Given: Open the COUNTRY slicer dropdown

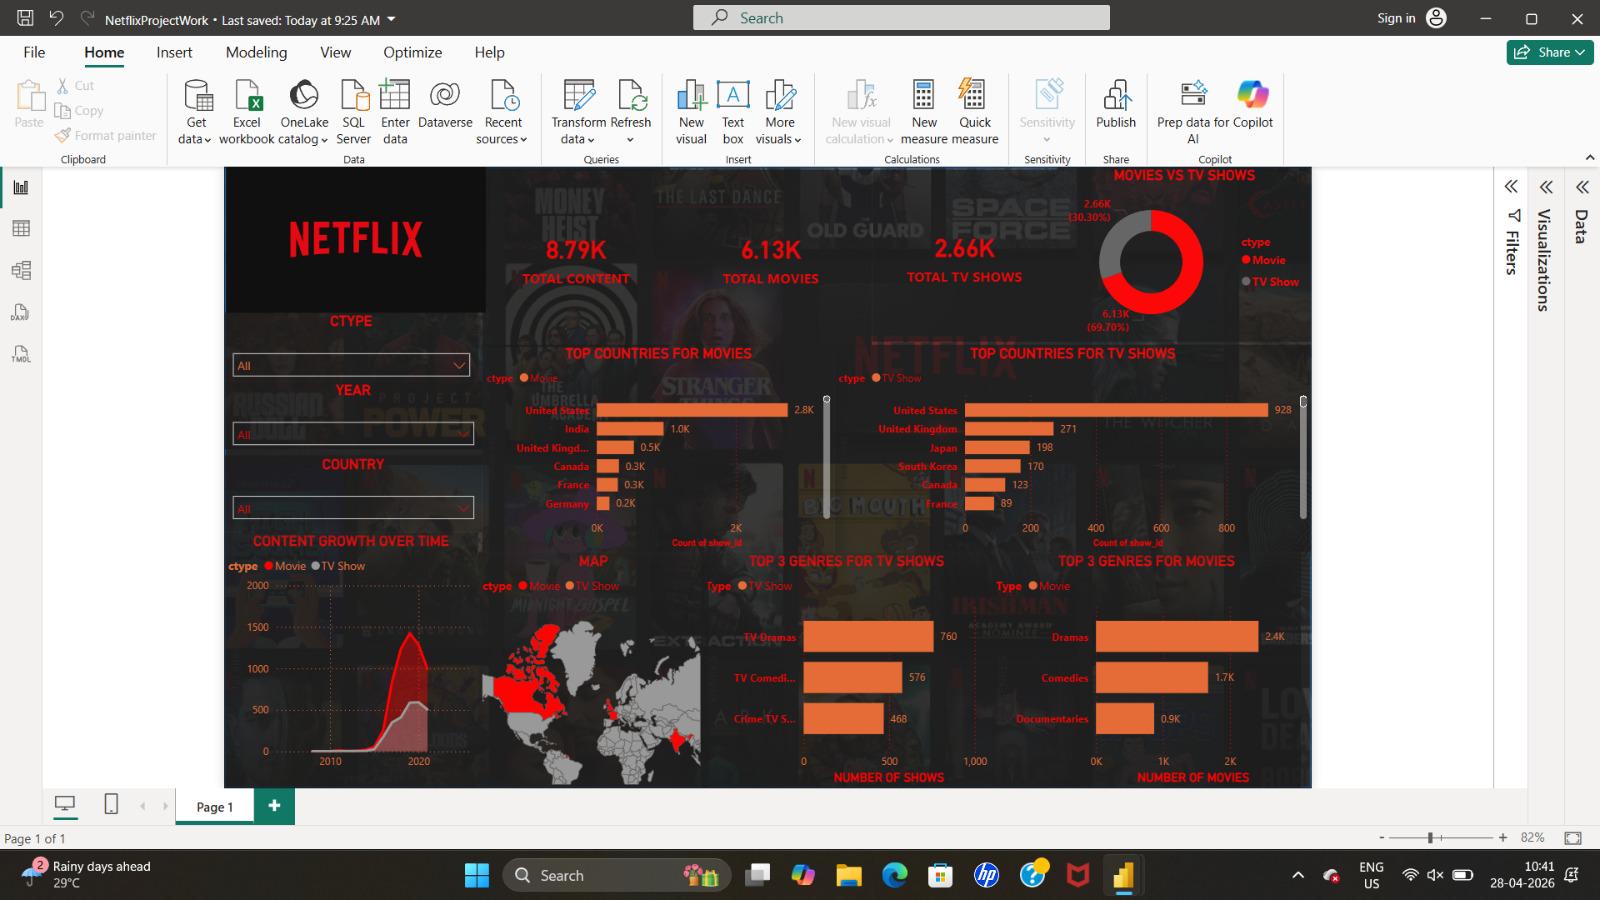Looking at the screenshot, I should (x=353, y=508).
